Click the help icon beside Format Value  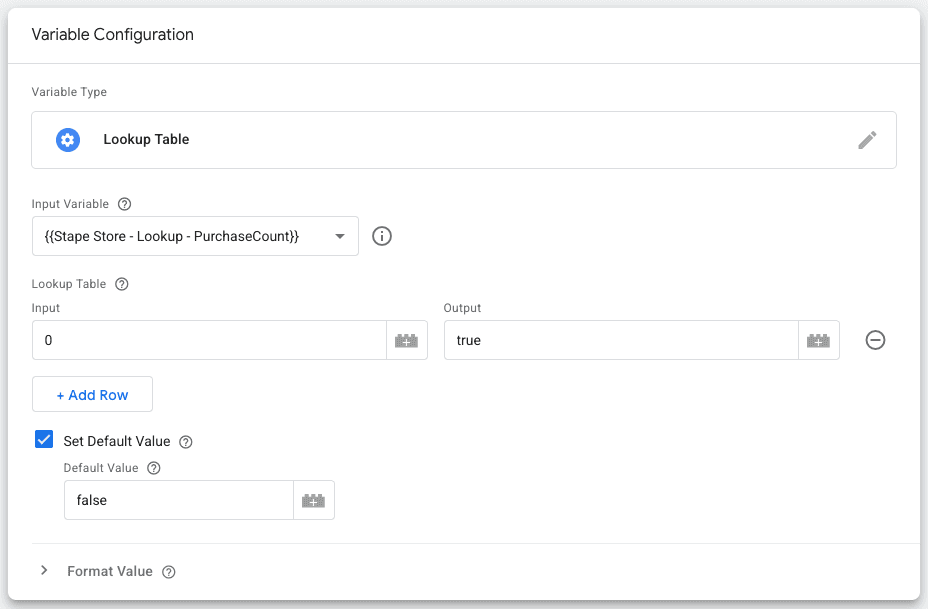coord(168,571)
